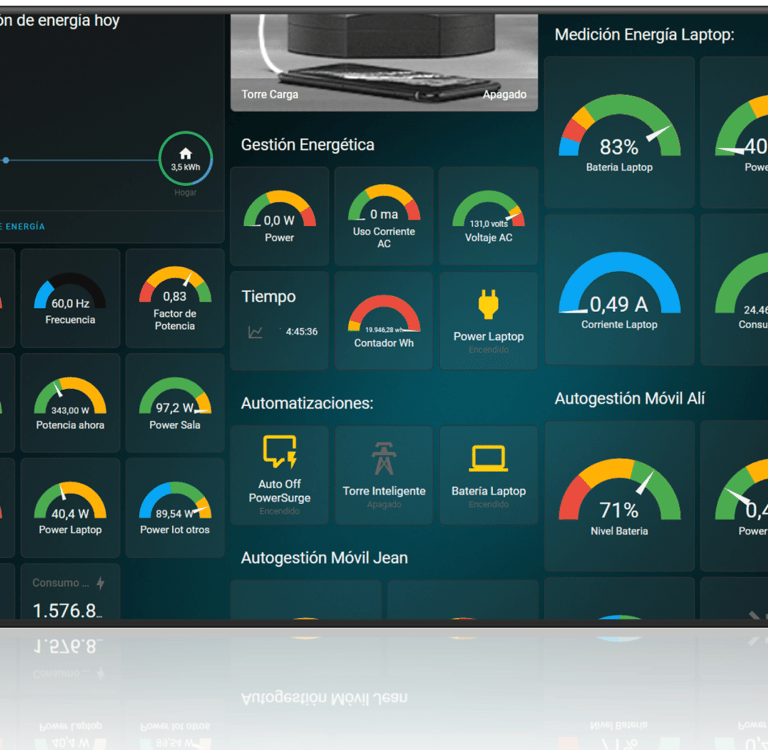The width and height of the screenshot is (768, 750).
Task: Click the Consumo 1.576.8 value
Action: 67,610
